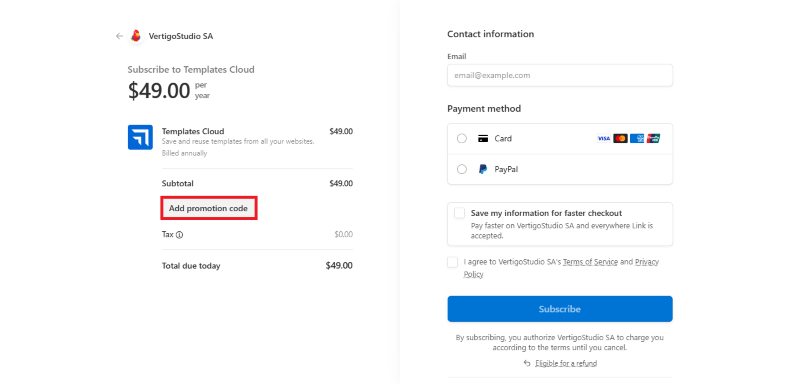Viewport: 800px width, 384px height.
Task: Click the Total due today $49.00 amount
Action: [339, 266]
